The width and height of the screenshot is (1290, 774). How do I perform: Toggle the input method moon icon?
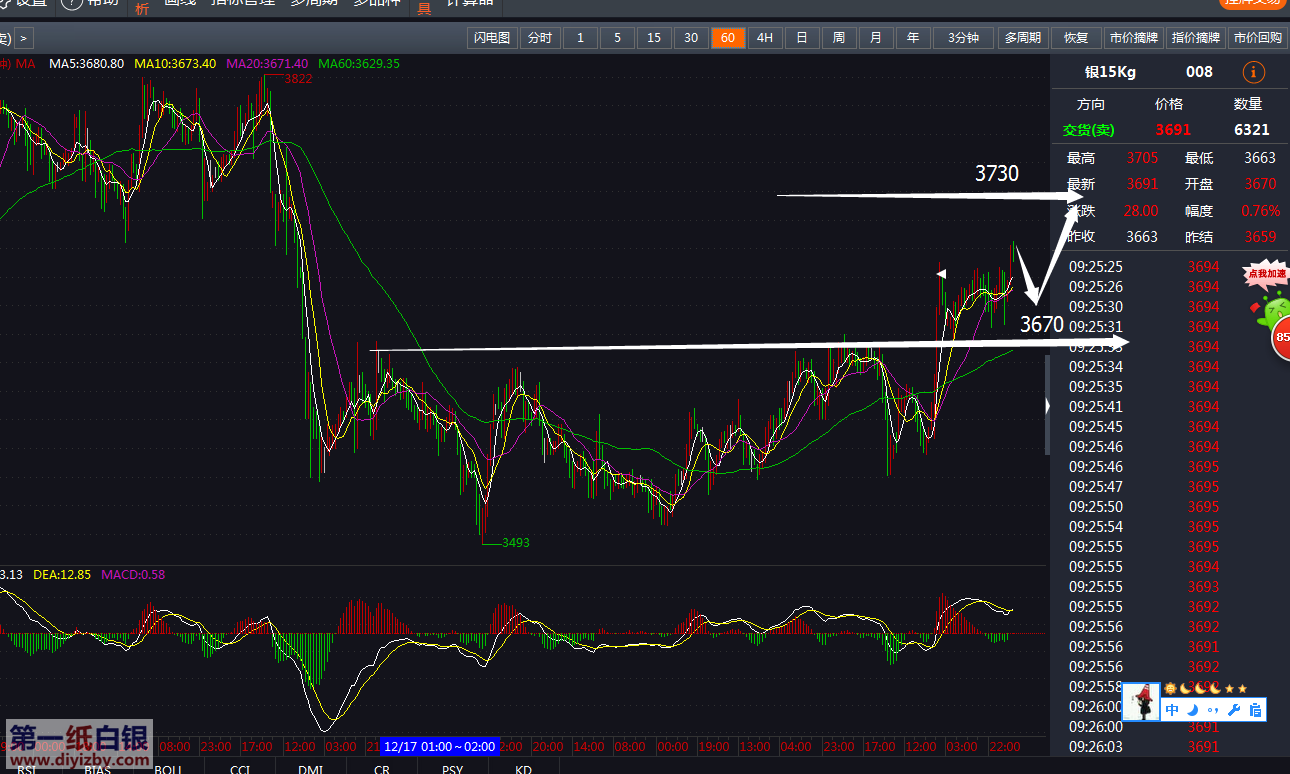[1192, 710]
